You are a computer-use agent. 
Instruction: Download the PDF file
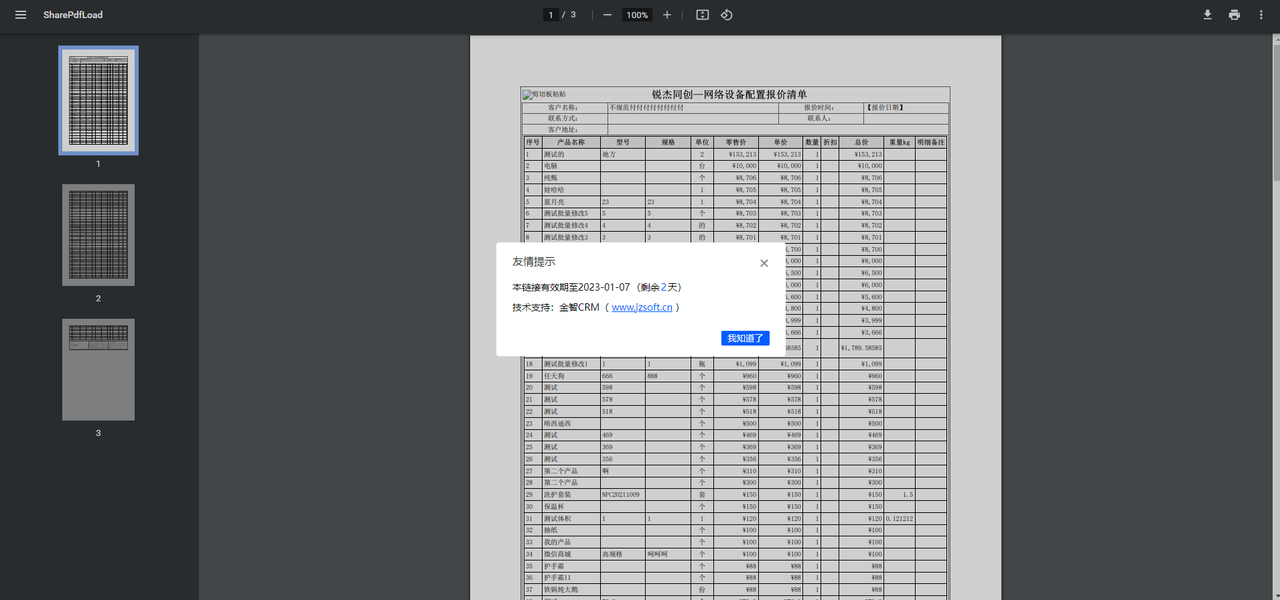click(1207, 15)
